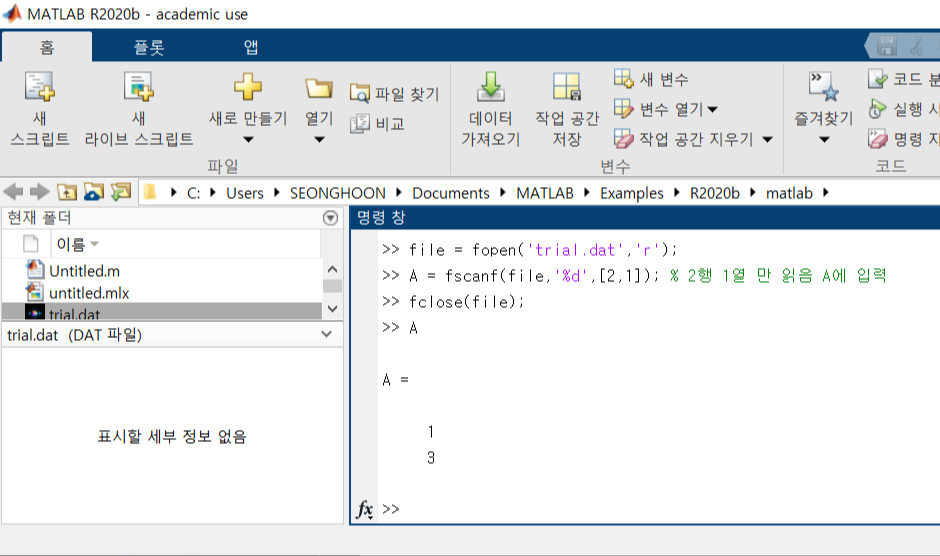Switch to the 플롯 tab
The image size is (940, 556).
coord(149,47)
